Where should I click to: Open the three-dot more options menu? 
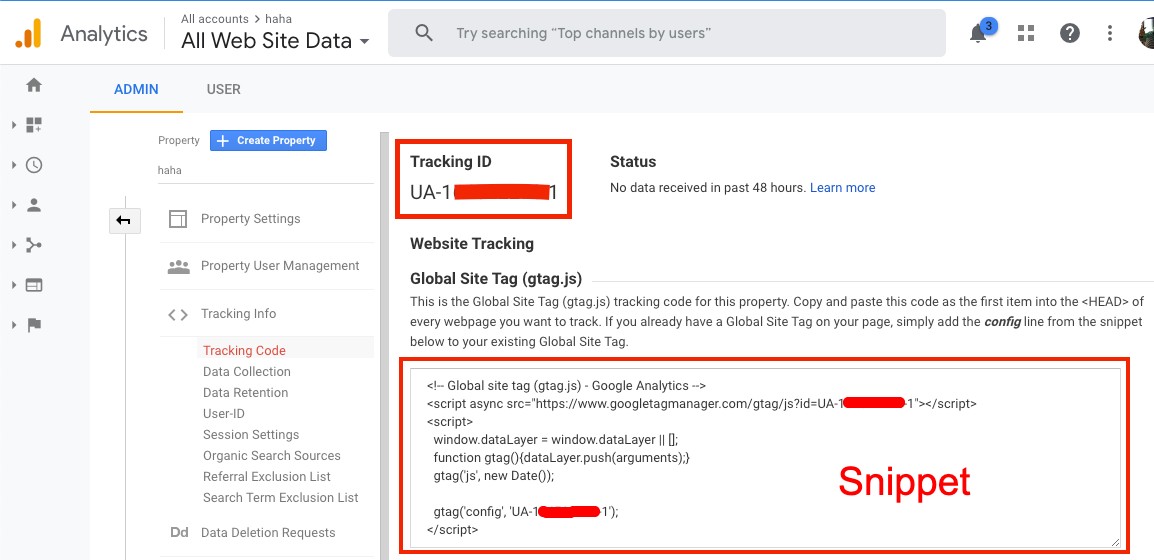(x=1110, y=33)
